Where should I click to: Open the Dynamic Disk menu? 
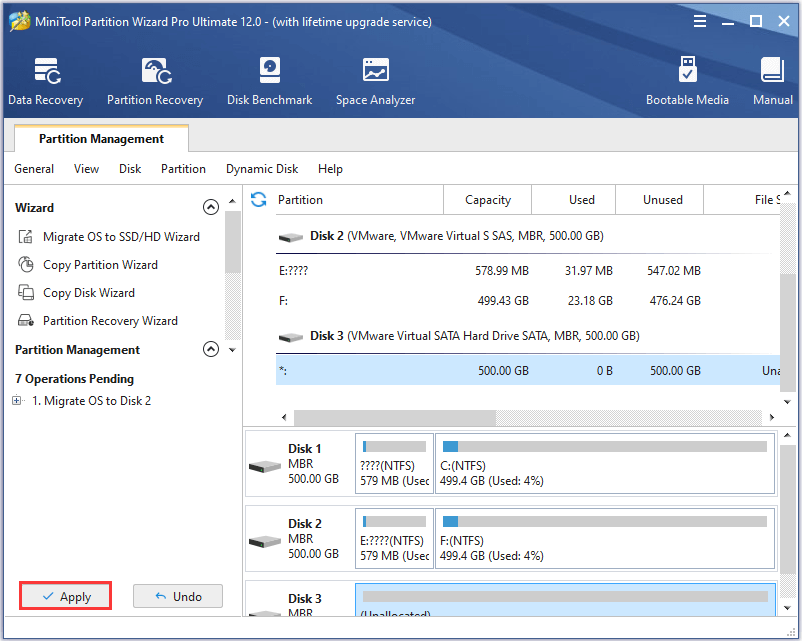[x=262, y=169]
